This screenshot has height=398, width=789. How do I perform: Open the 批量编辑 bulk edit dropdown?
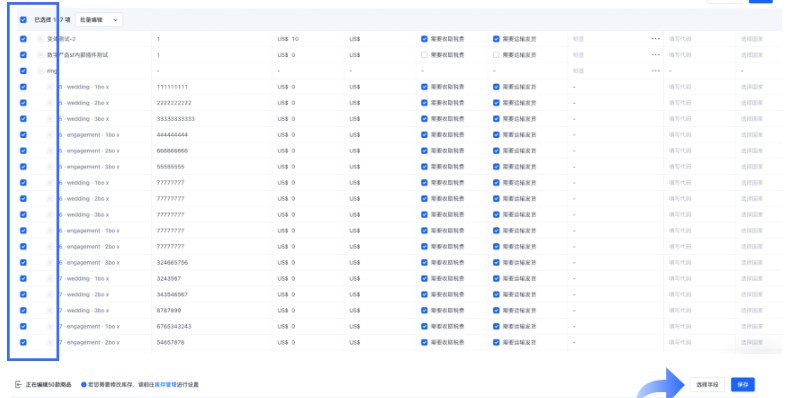pos(99,20)
